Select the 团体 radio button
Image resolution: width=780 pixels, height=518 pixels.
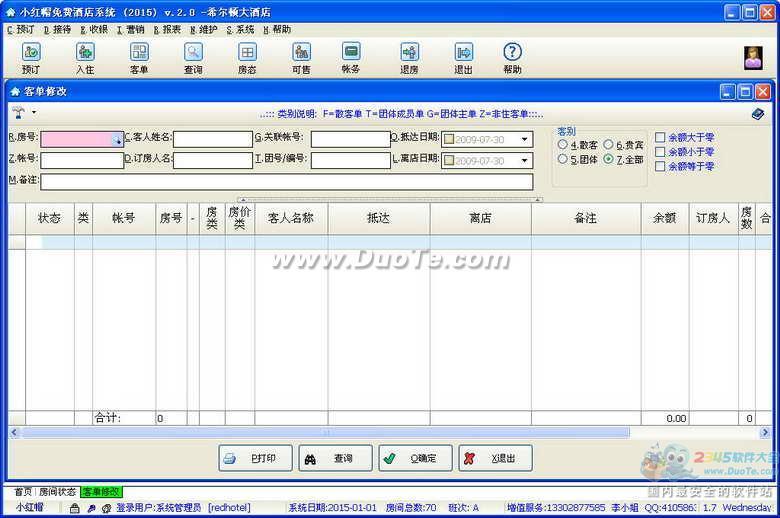pos(563,159)
